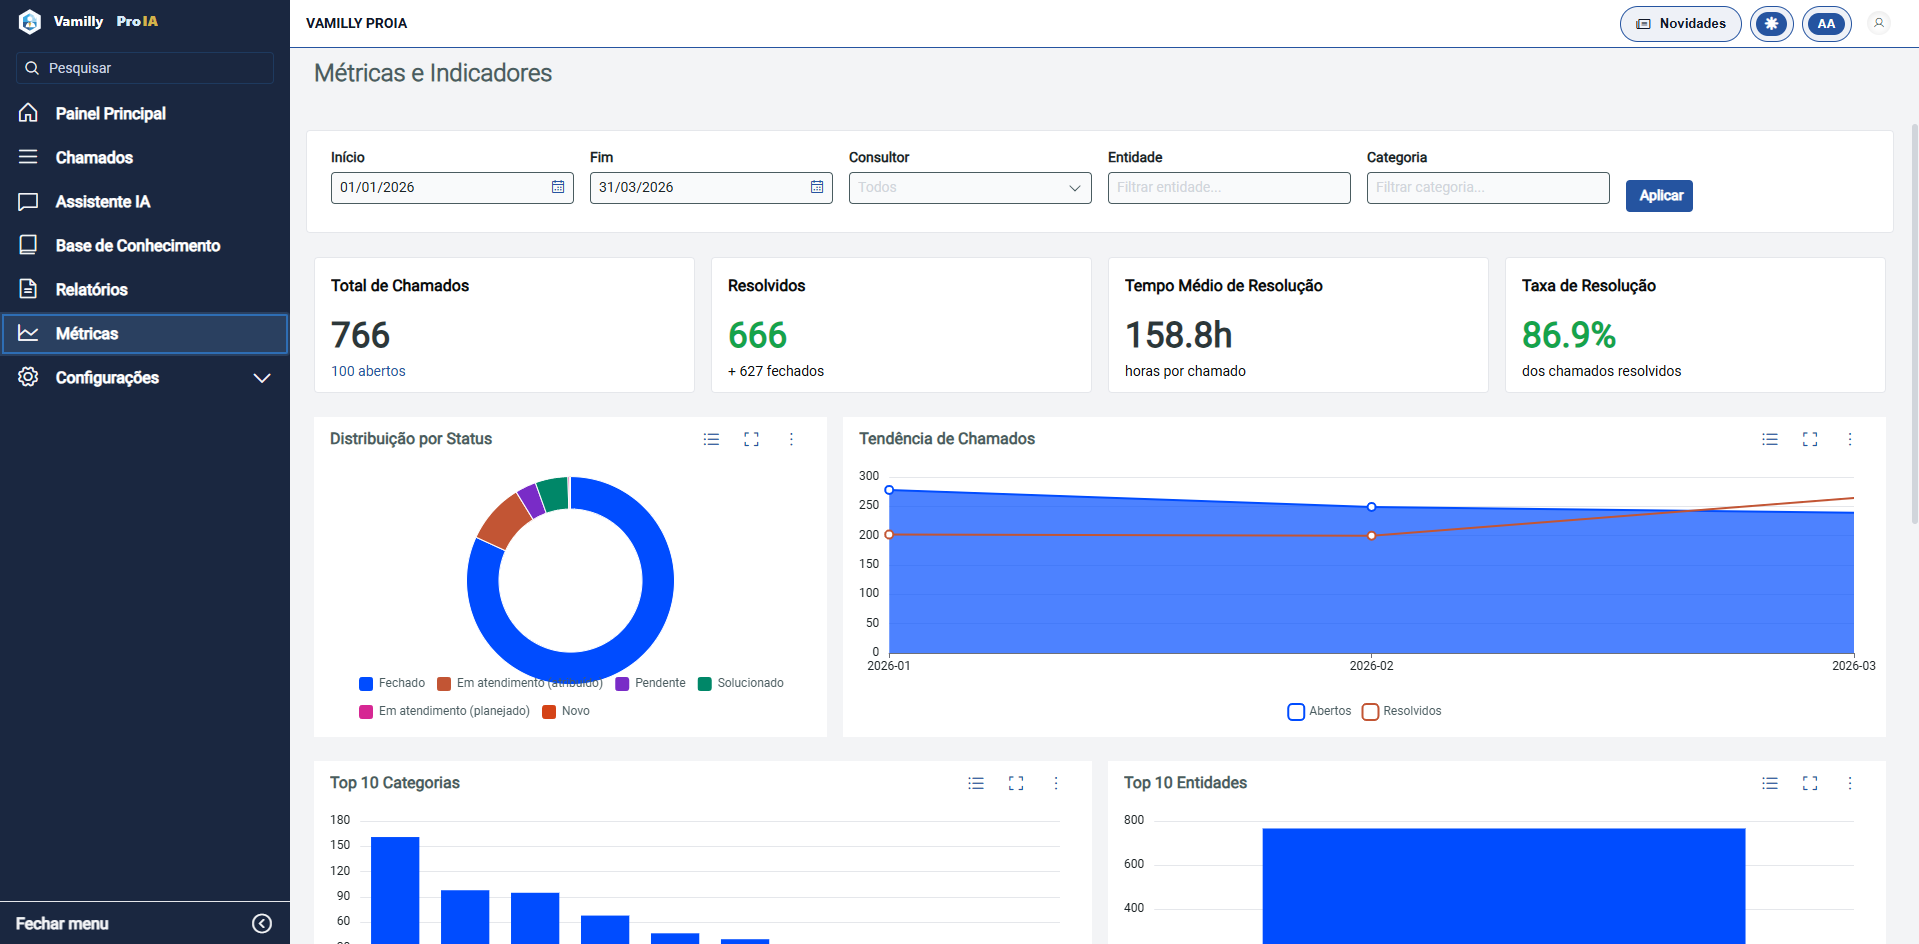The height and width of the screenshot is (944, 1919).
Task: Select the Base de Conhecimento icon
Action: 27,245
